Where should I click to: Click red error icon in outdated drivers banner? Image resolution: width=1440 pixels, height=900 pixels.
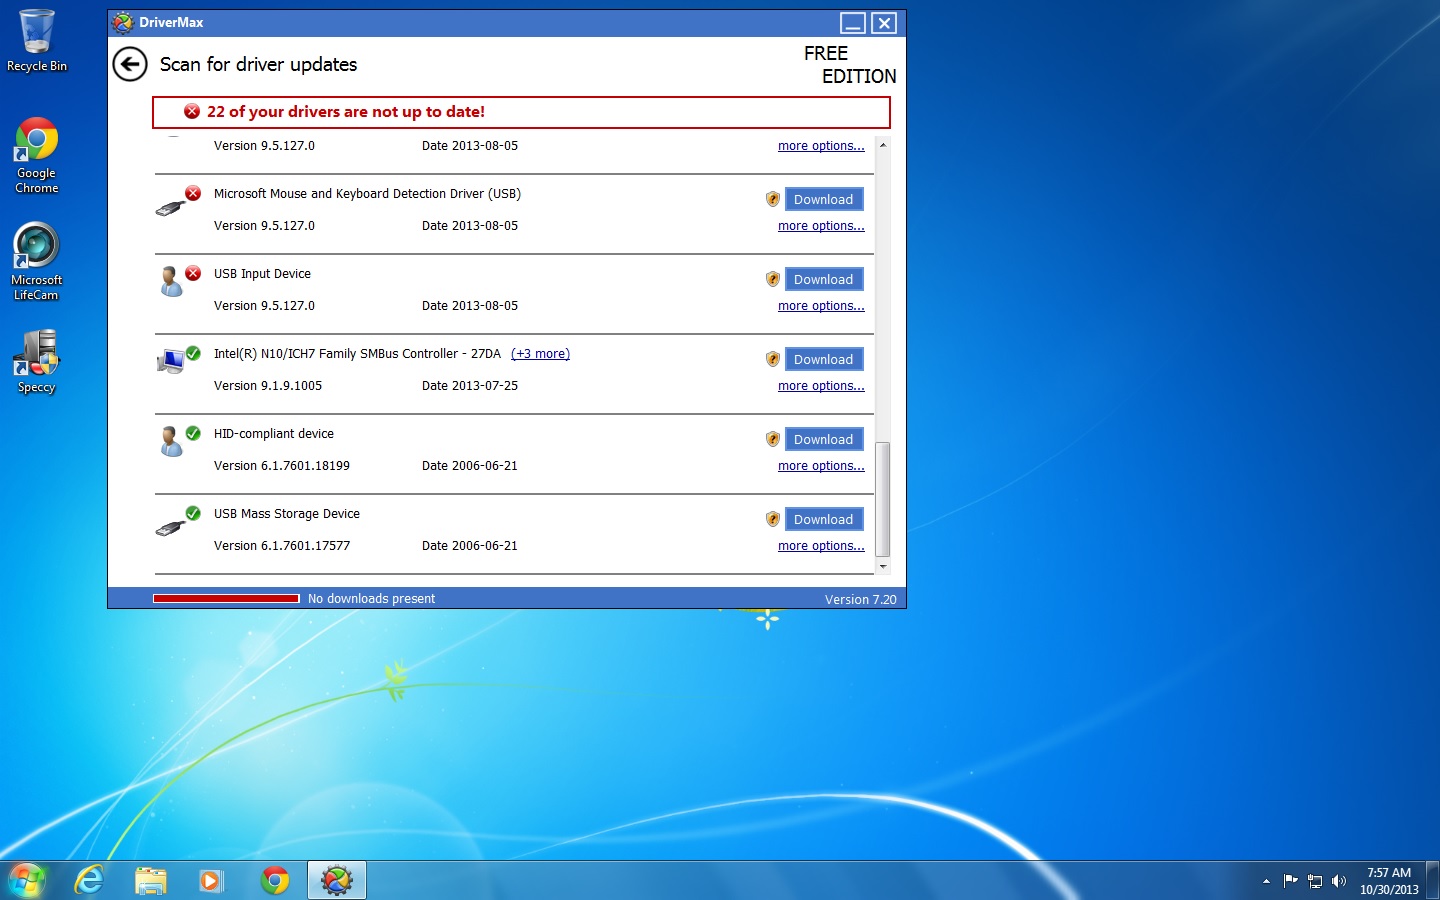(x=192, y=112)
